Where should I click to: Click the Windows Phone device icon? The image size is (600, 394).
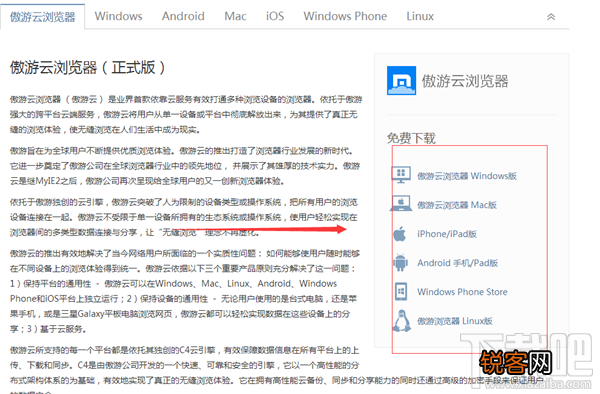click(x=401, y=291)
